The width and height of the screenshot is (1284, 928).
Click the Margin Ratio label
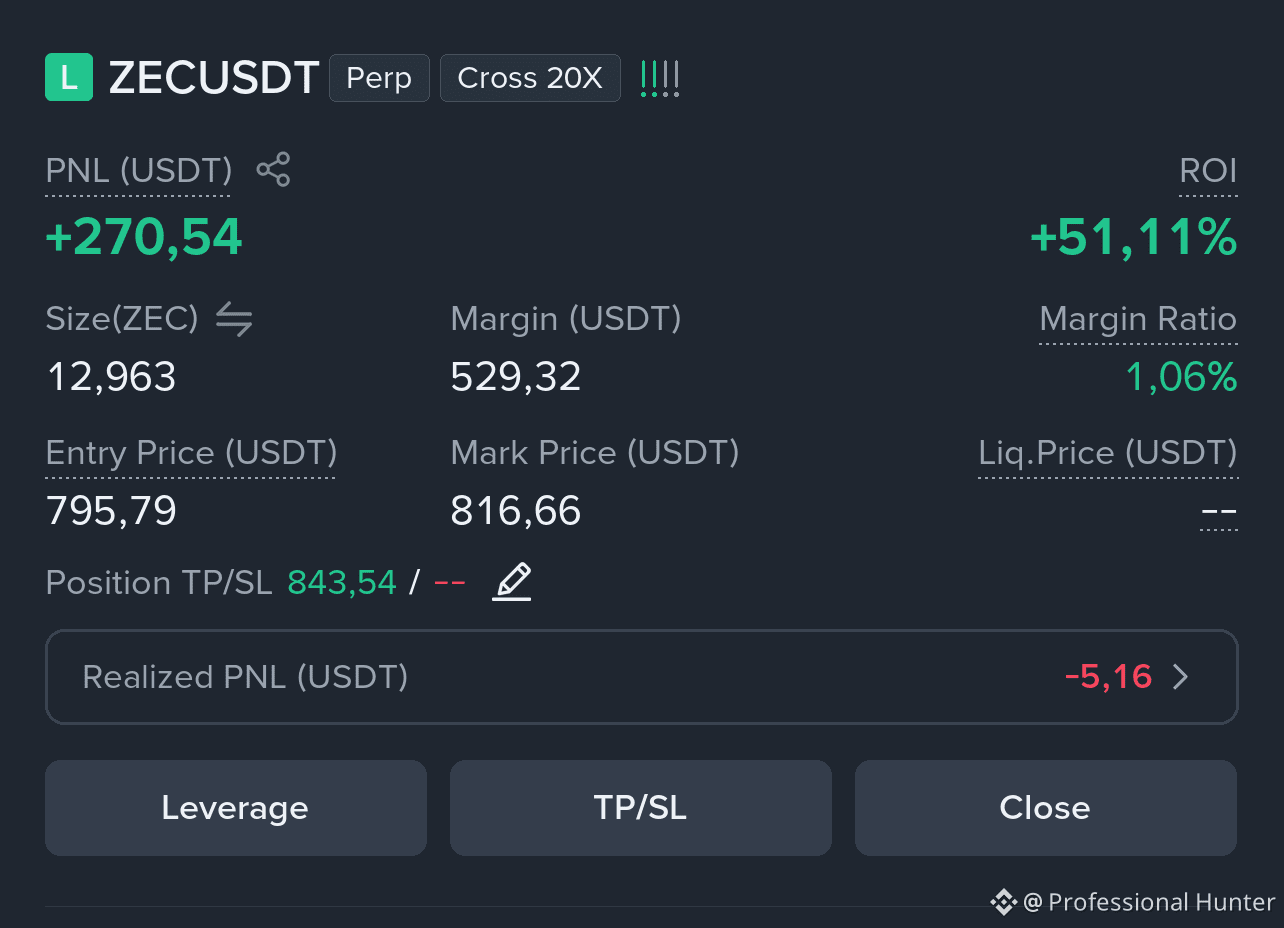(x=1138, y=319)
